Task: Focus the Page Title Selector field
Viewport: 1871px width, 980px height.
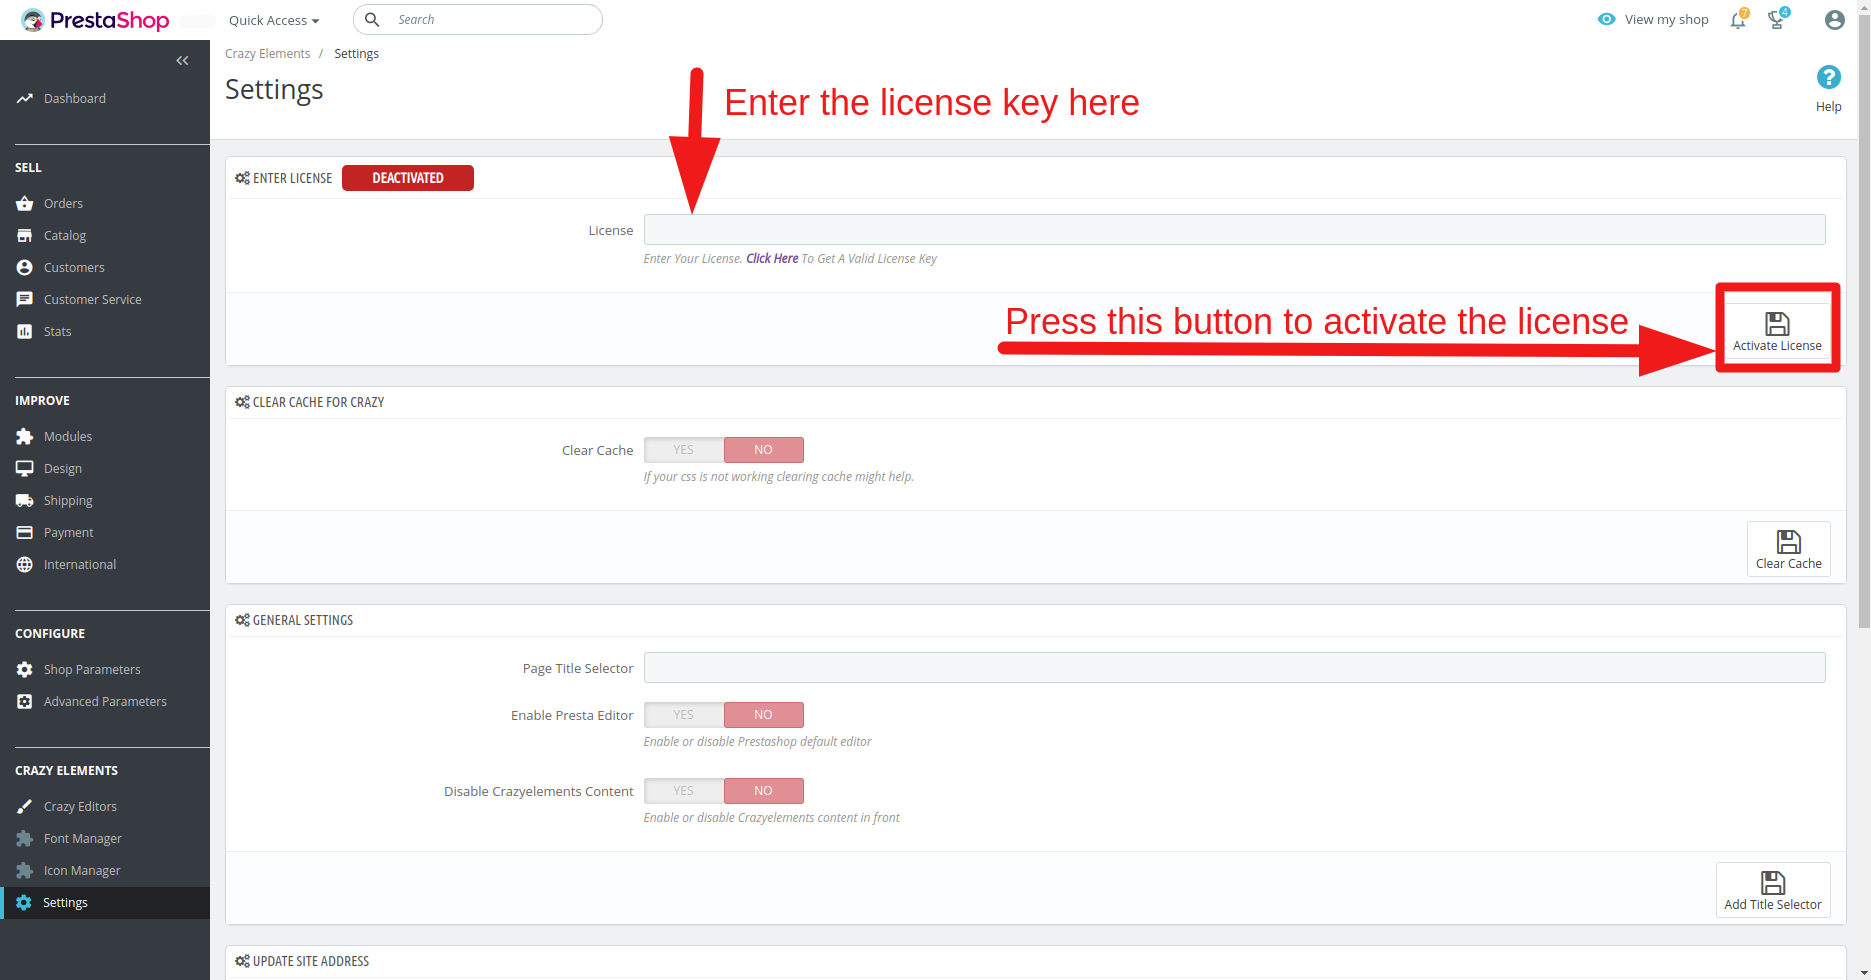Action: (x=1234, y=667)
